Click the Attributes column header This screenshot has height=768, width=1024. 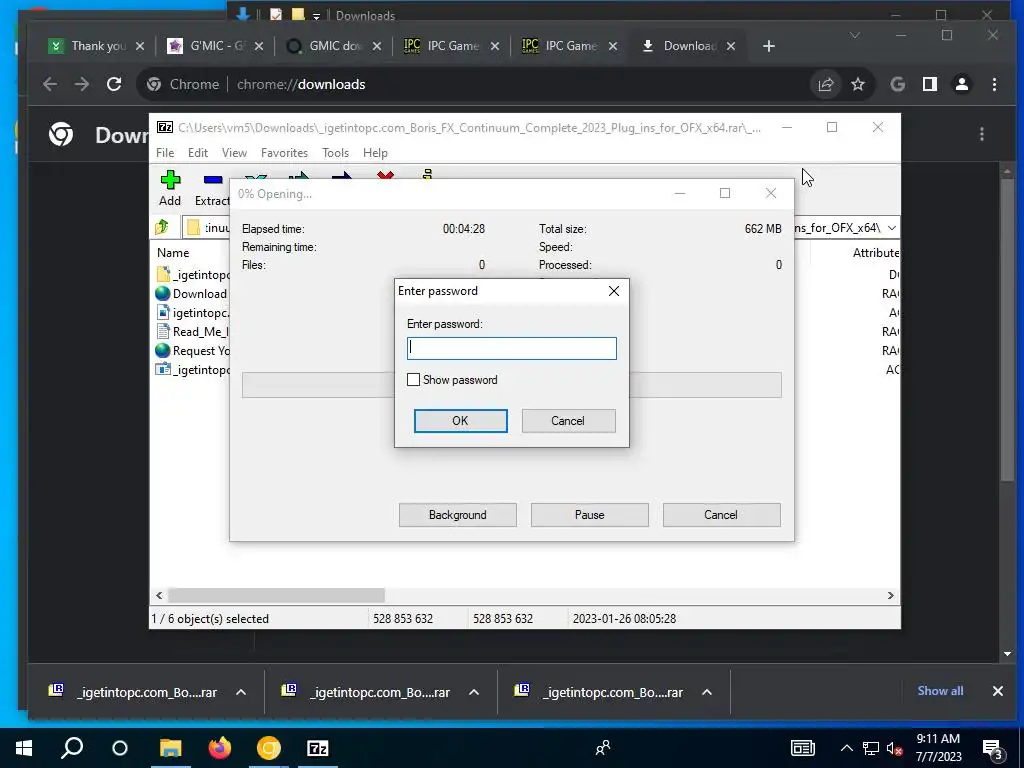875,253
